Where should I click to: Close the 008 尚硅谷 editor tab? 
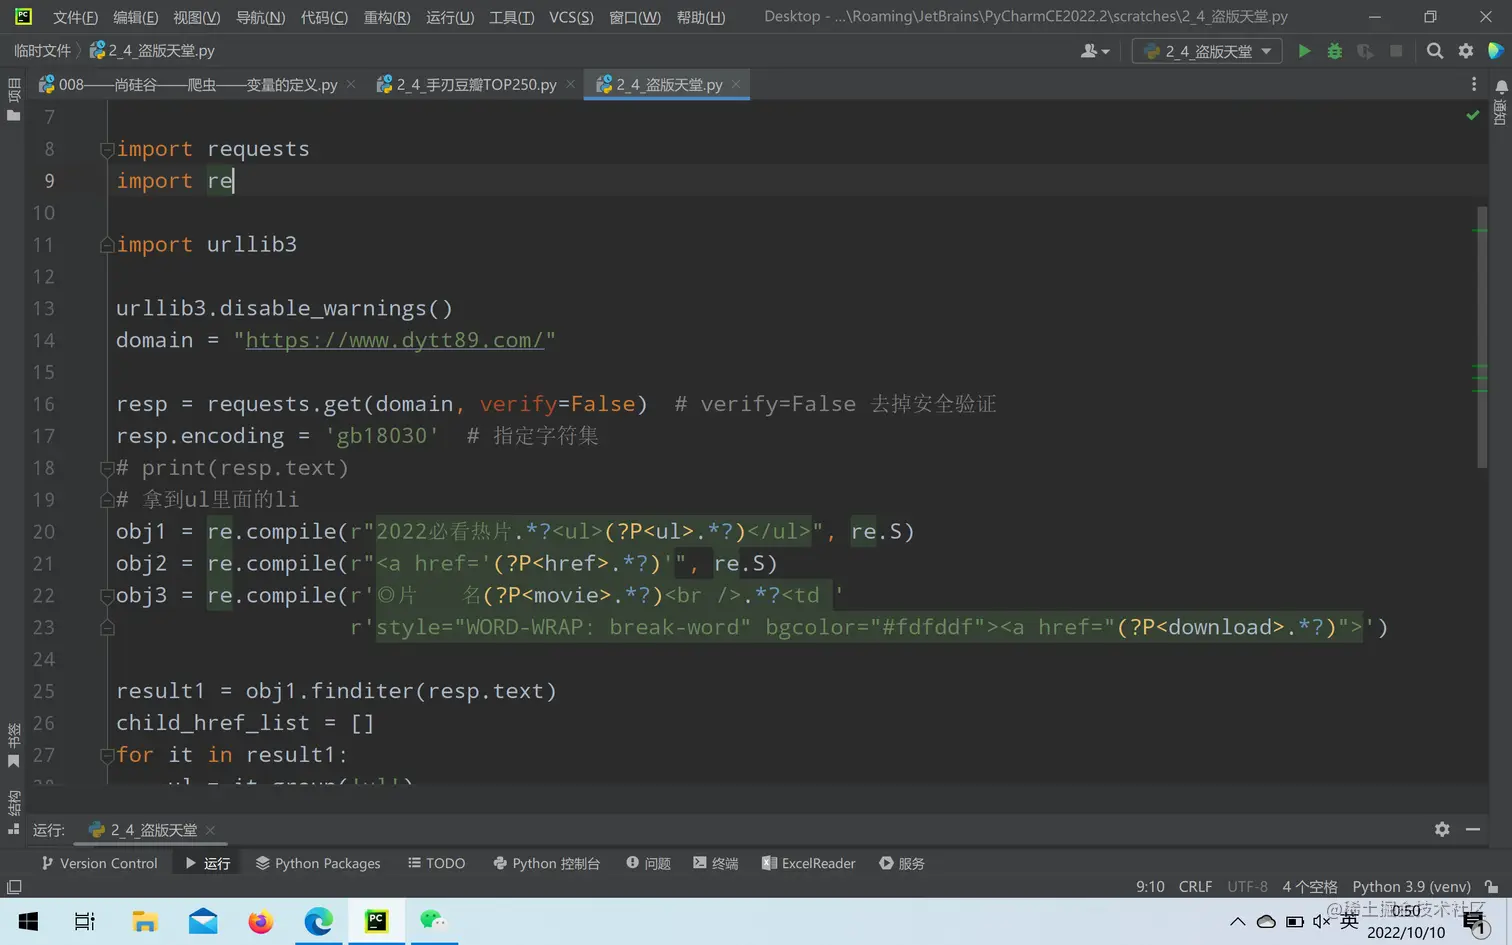(x=351, y=85)
